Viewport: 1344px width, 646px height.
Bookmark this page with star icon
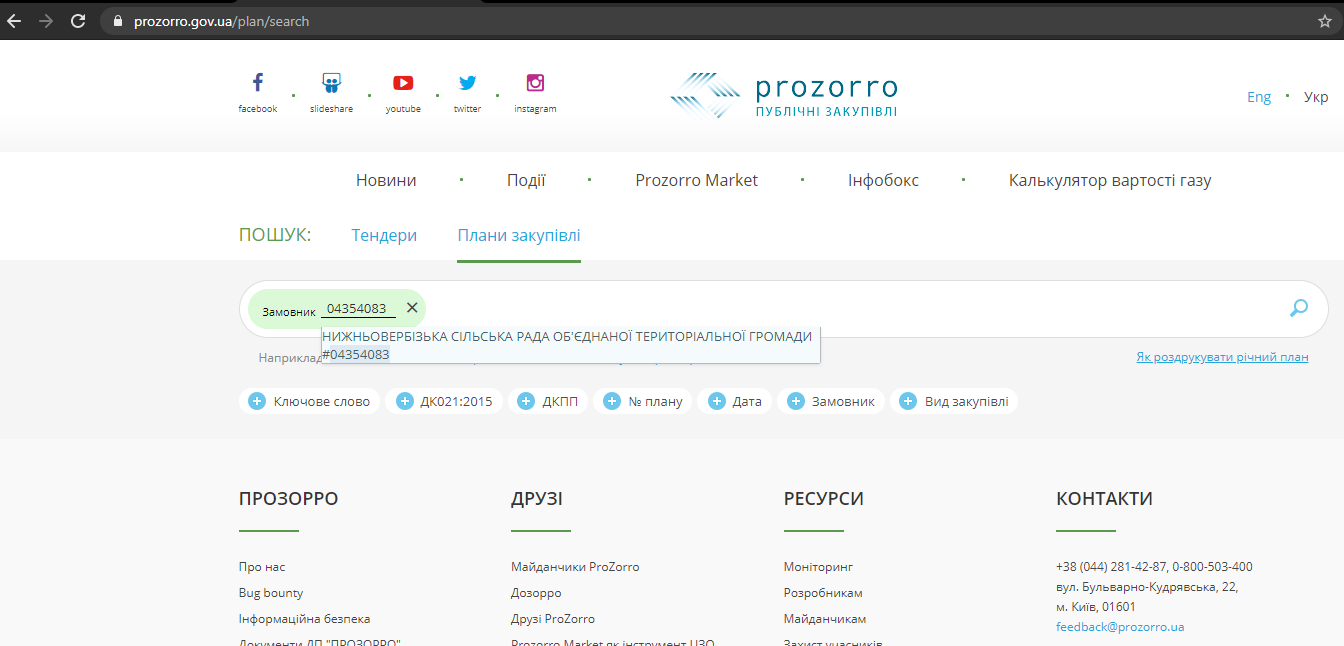point(1324,21)
